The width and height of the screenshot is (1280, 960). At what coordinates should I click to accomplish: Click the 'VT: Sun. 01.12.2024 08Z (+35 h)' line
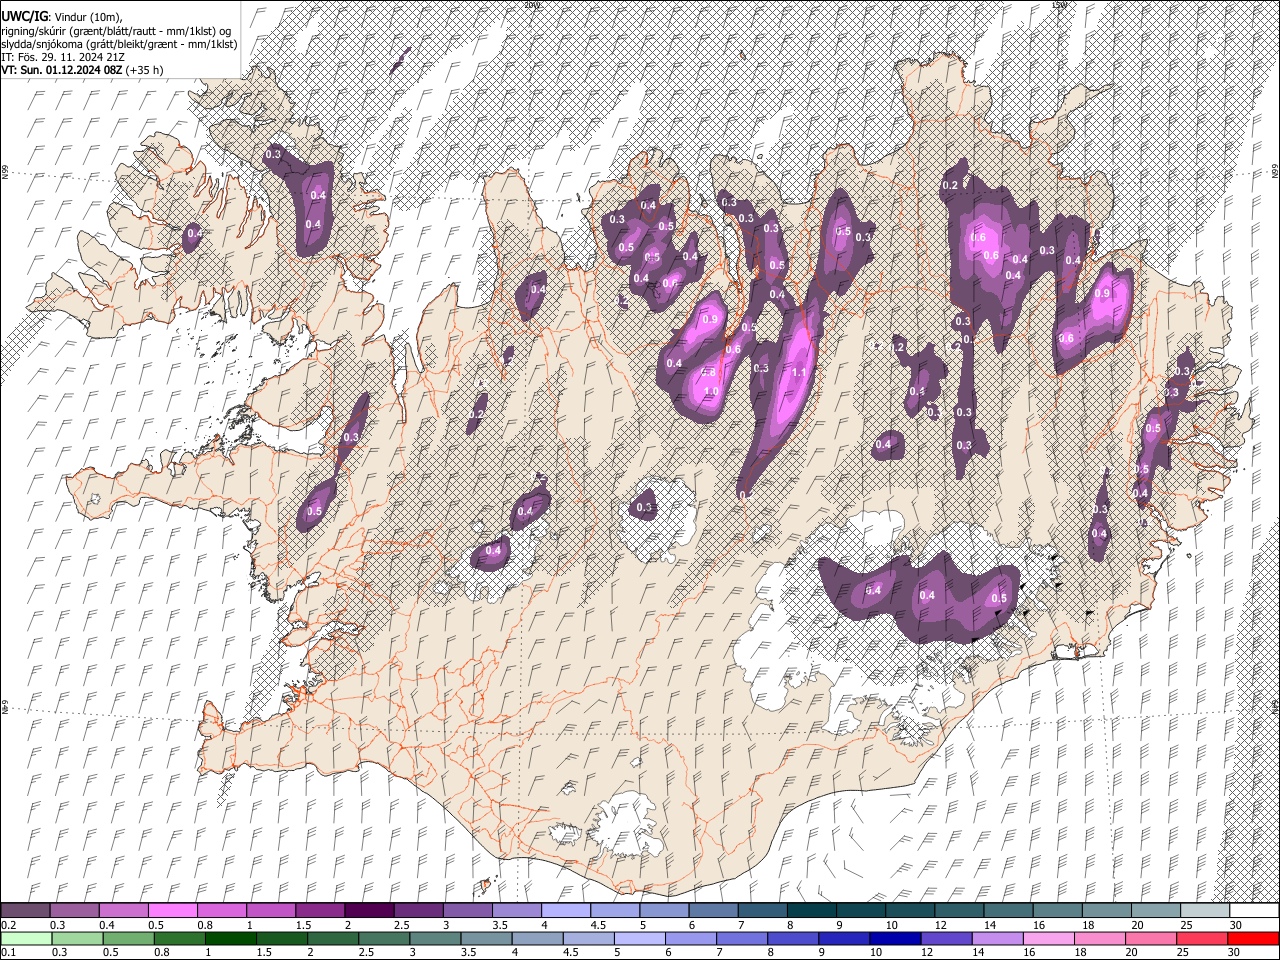(x=83, y=70)
